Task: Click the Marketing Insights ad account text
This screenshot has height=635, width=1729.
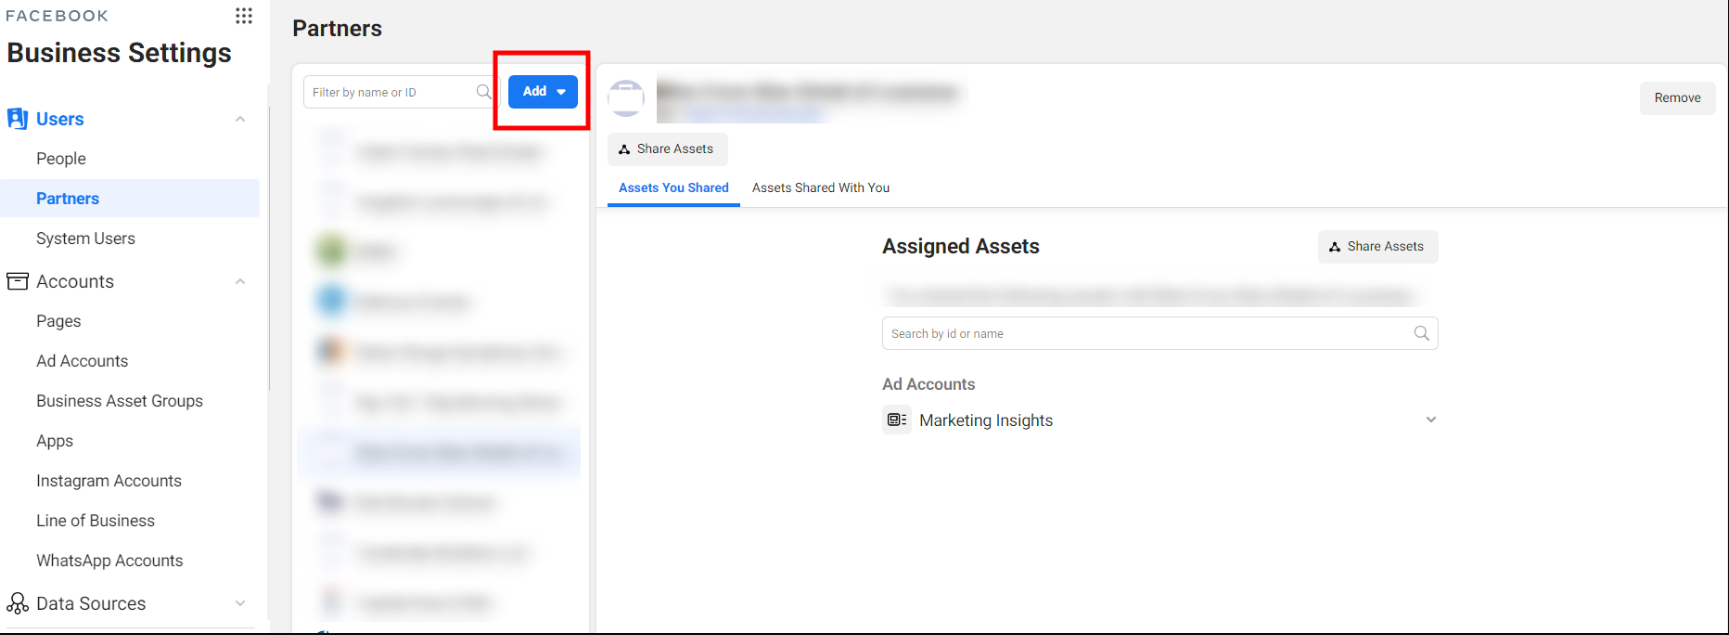Action: (x=986, y=420)
